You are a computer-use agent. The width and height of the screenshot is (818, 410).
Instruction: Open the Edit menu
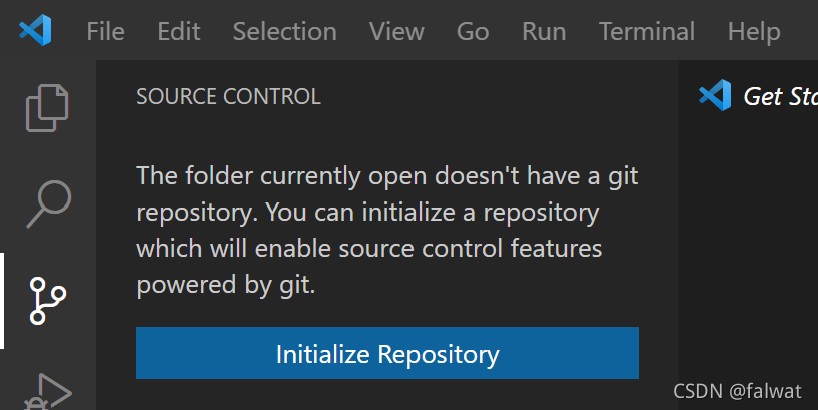click(179, 31)
